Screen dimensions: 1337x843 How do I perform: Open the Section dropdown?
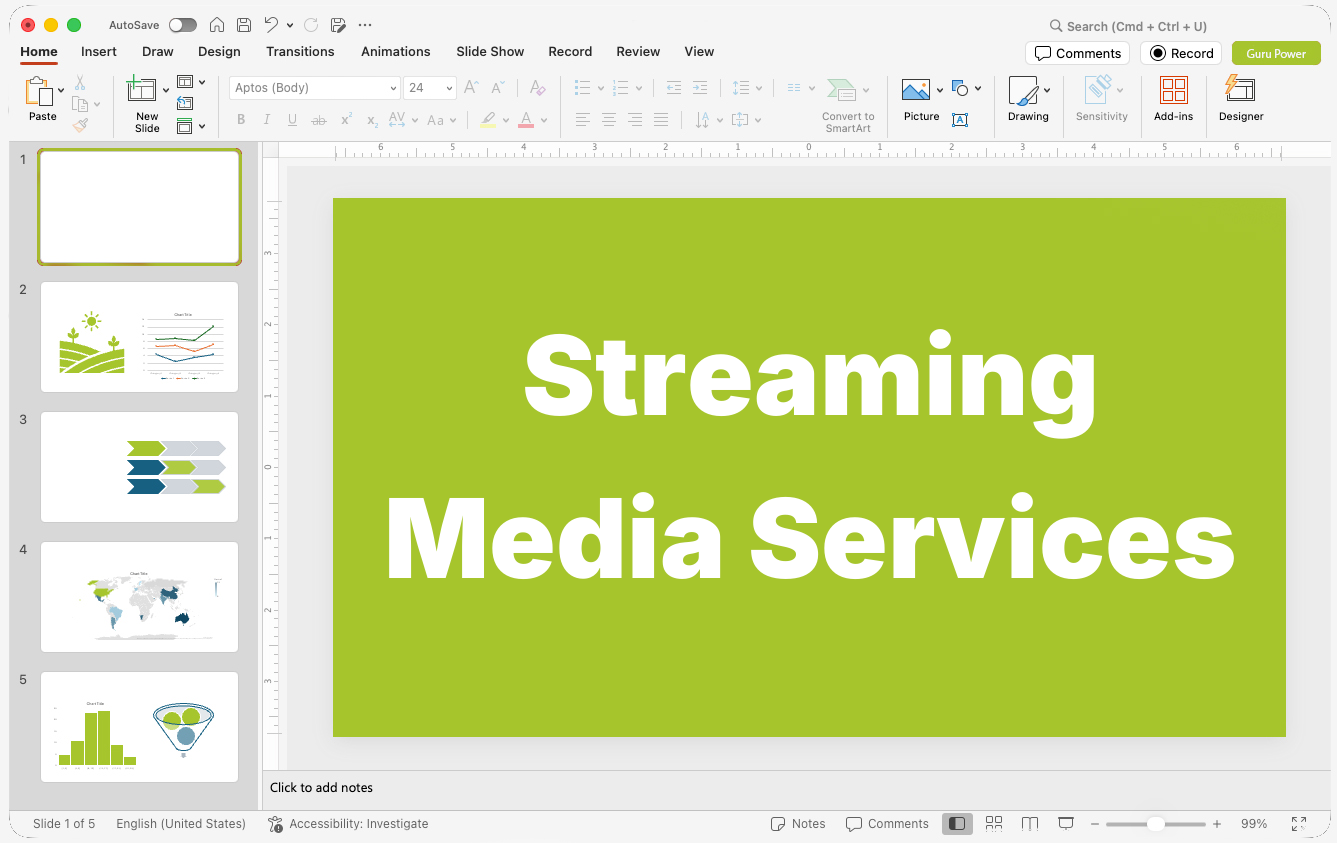click(191, 126)
